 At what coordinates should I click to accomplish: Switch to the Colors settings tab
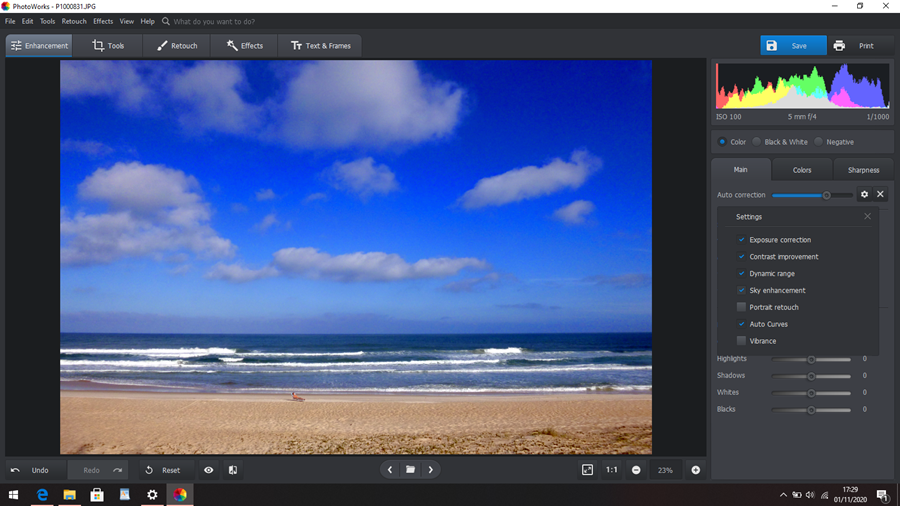(x=802, y=170)
